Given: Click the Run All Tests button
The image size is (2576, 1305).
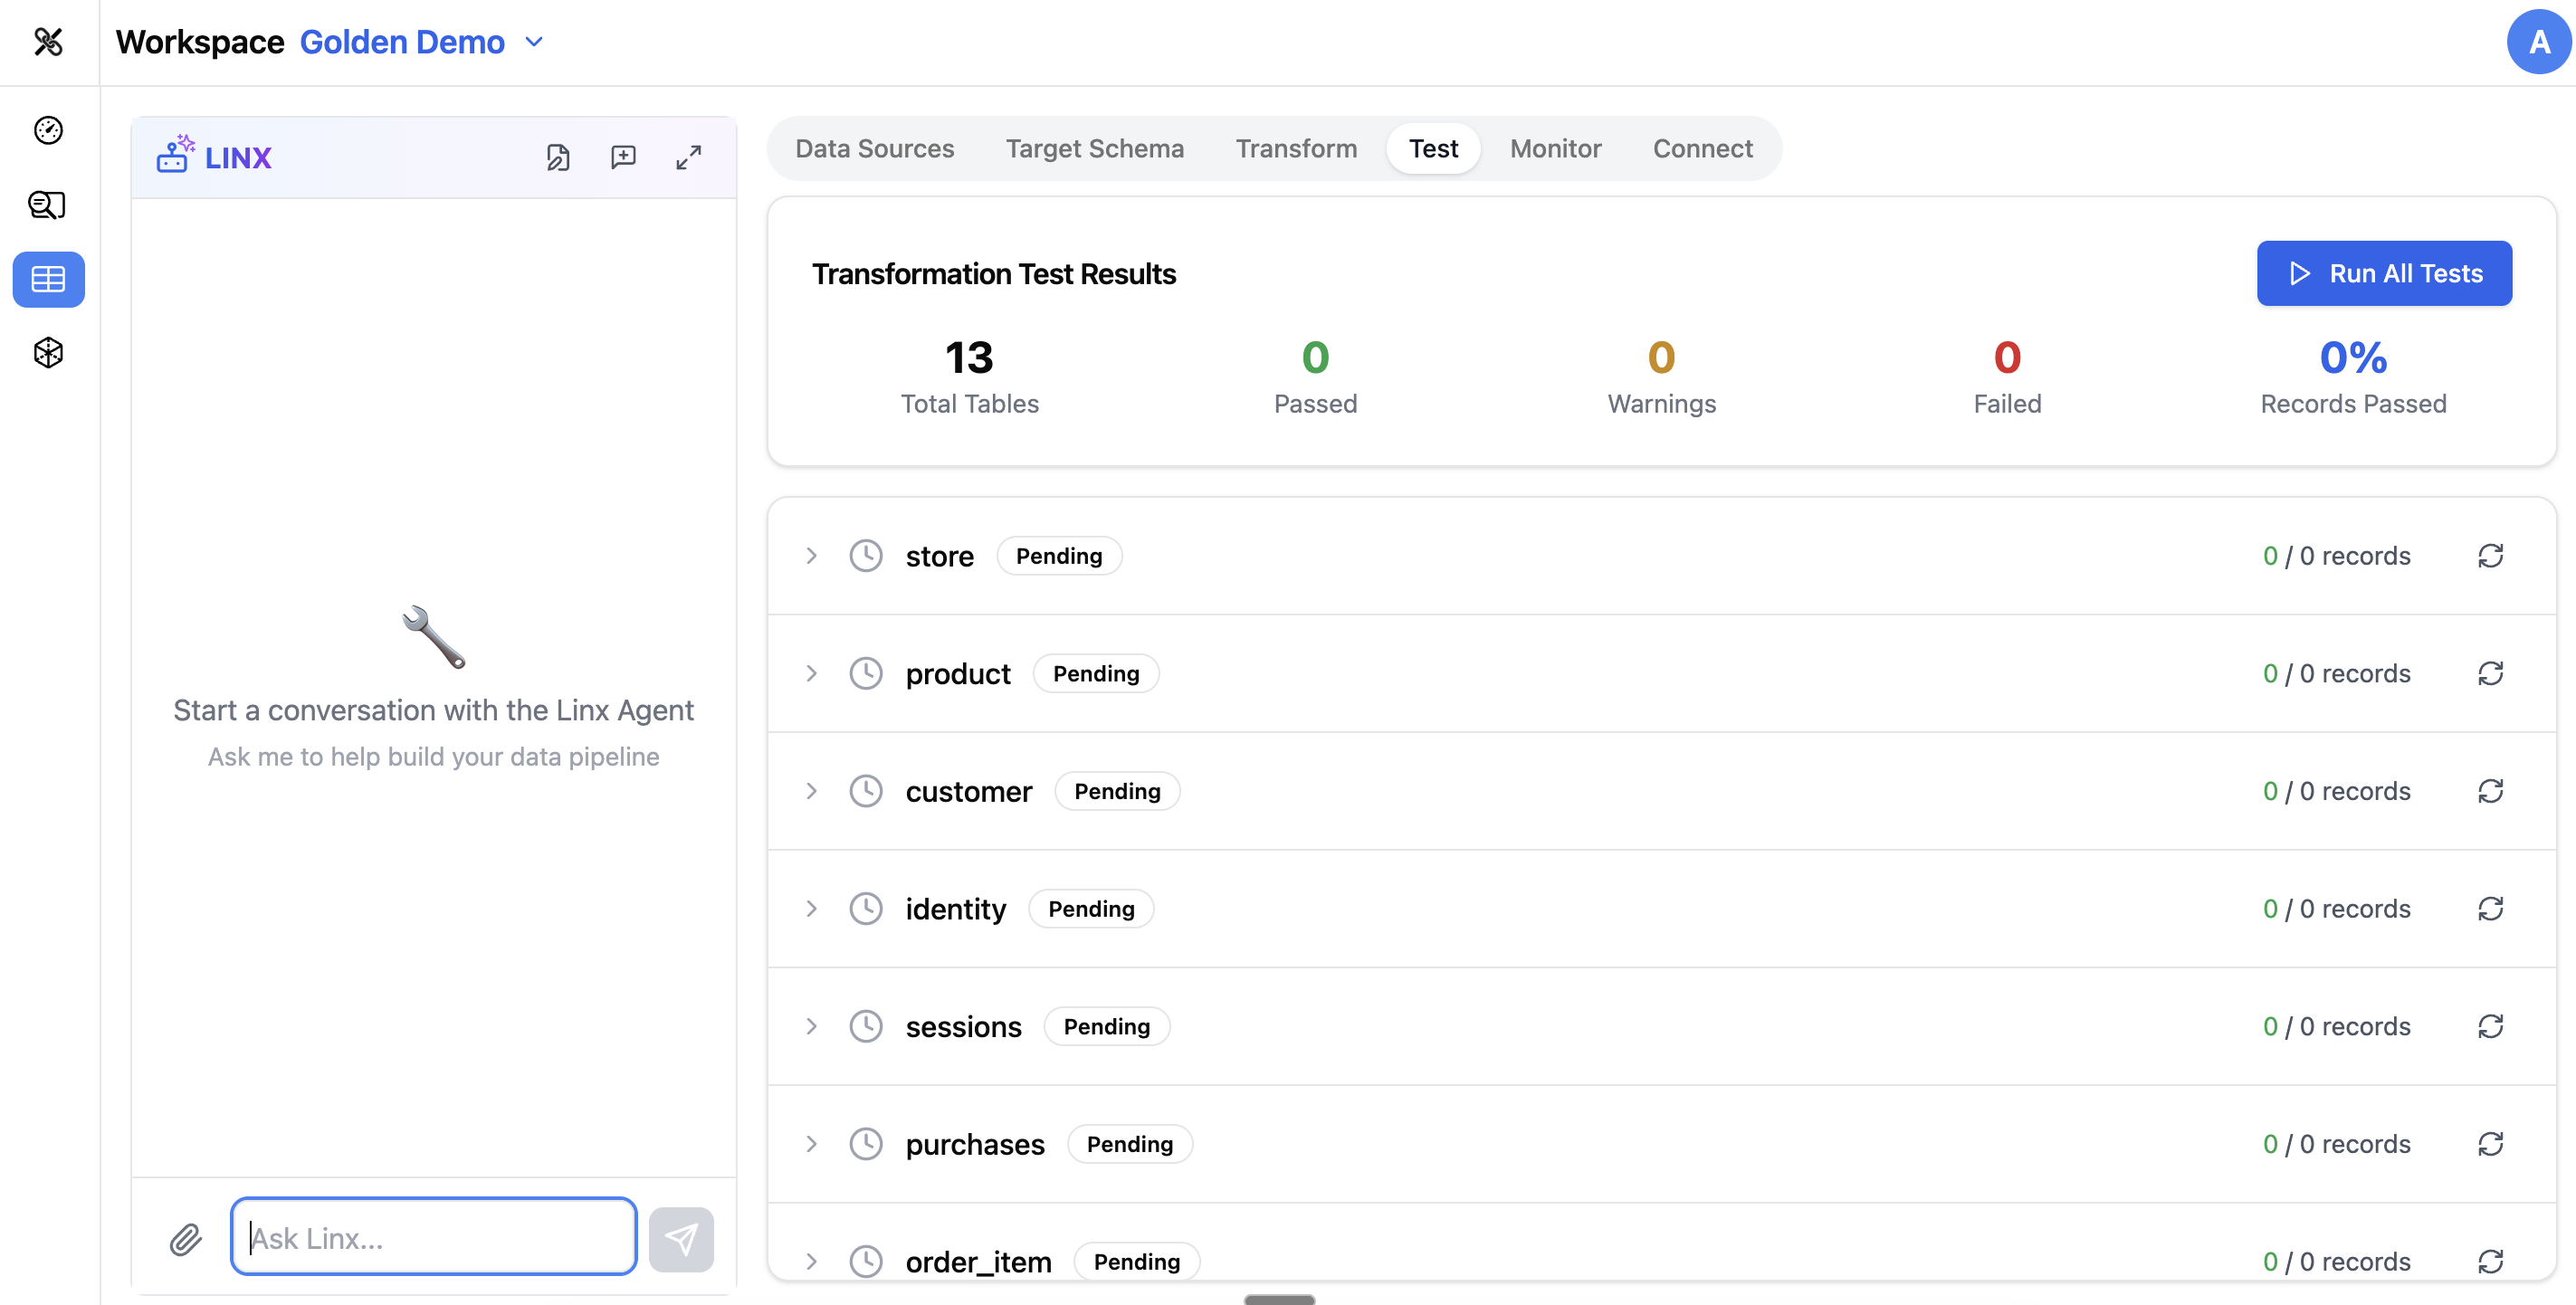Looking at the screenshot, I should point(2384,273).
